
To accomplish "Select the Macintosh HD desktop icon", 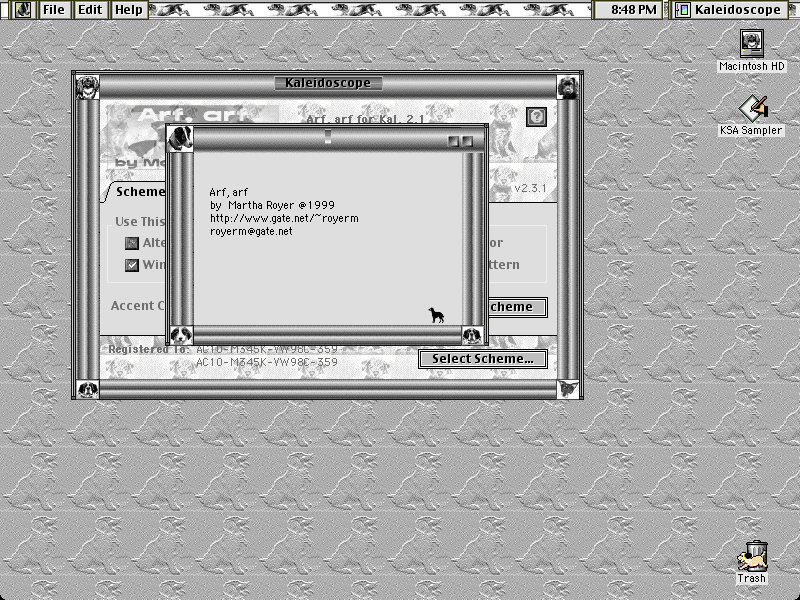I will tap(752, 51).
